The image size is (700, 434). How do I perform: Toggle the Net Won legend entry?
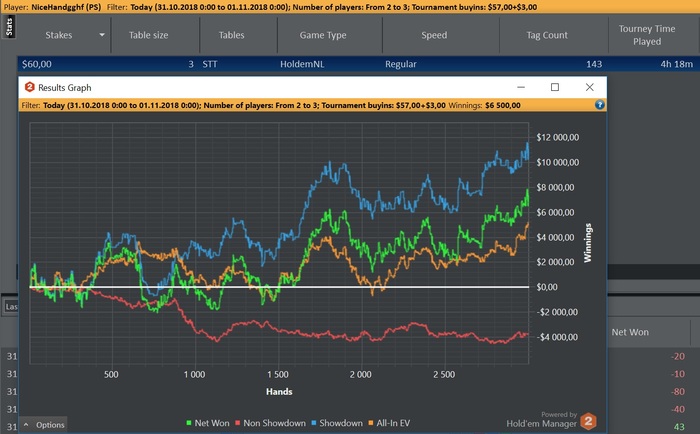pyautogui.click(x=208, y=423)
